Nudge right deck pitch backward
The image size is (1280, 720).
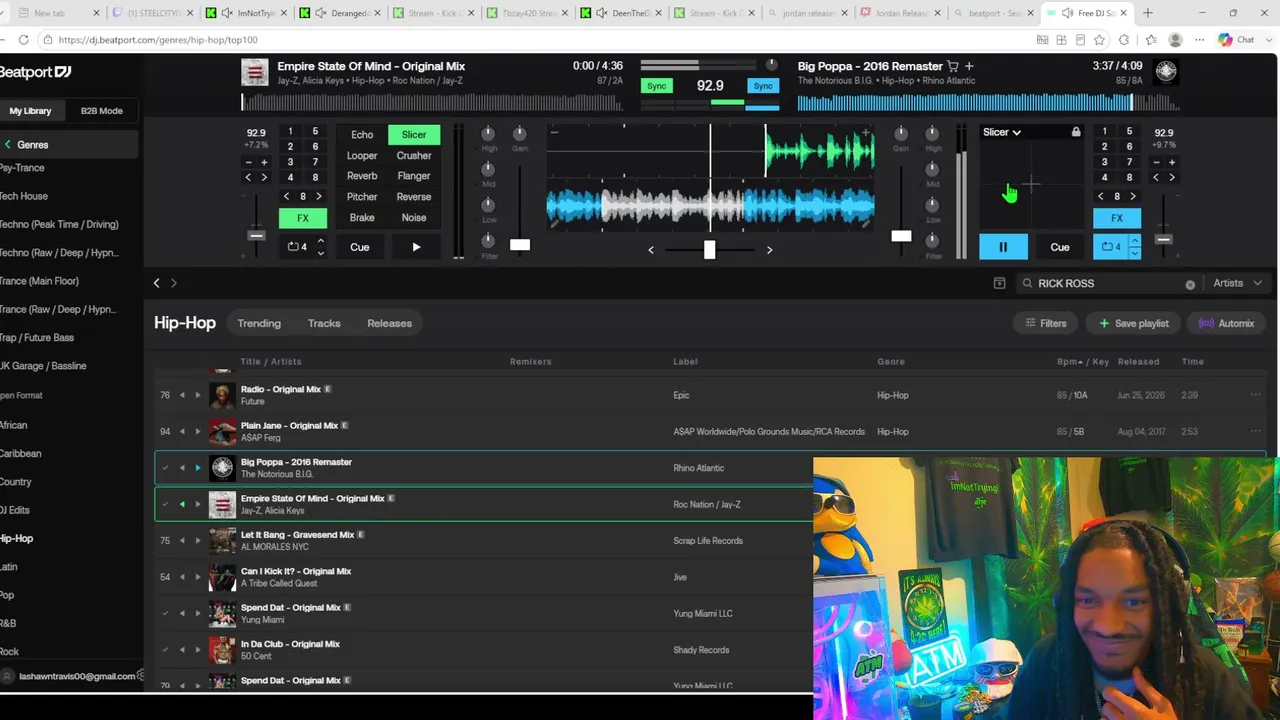(x=1156, y=177)
